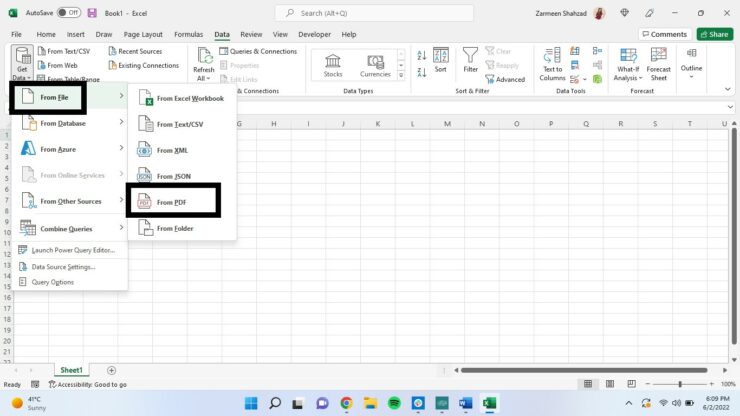The height and width of the screenshot is (416, 740).
Task: Select column header M
Action: pyautogui.click(x=447, y=124)
